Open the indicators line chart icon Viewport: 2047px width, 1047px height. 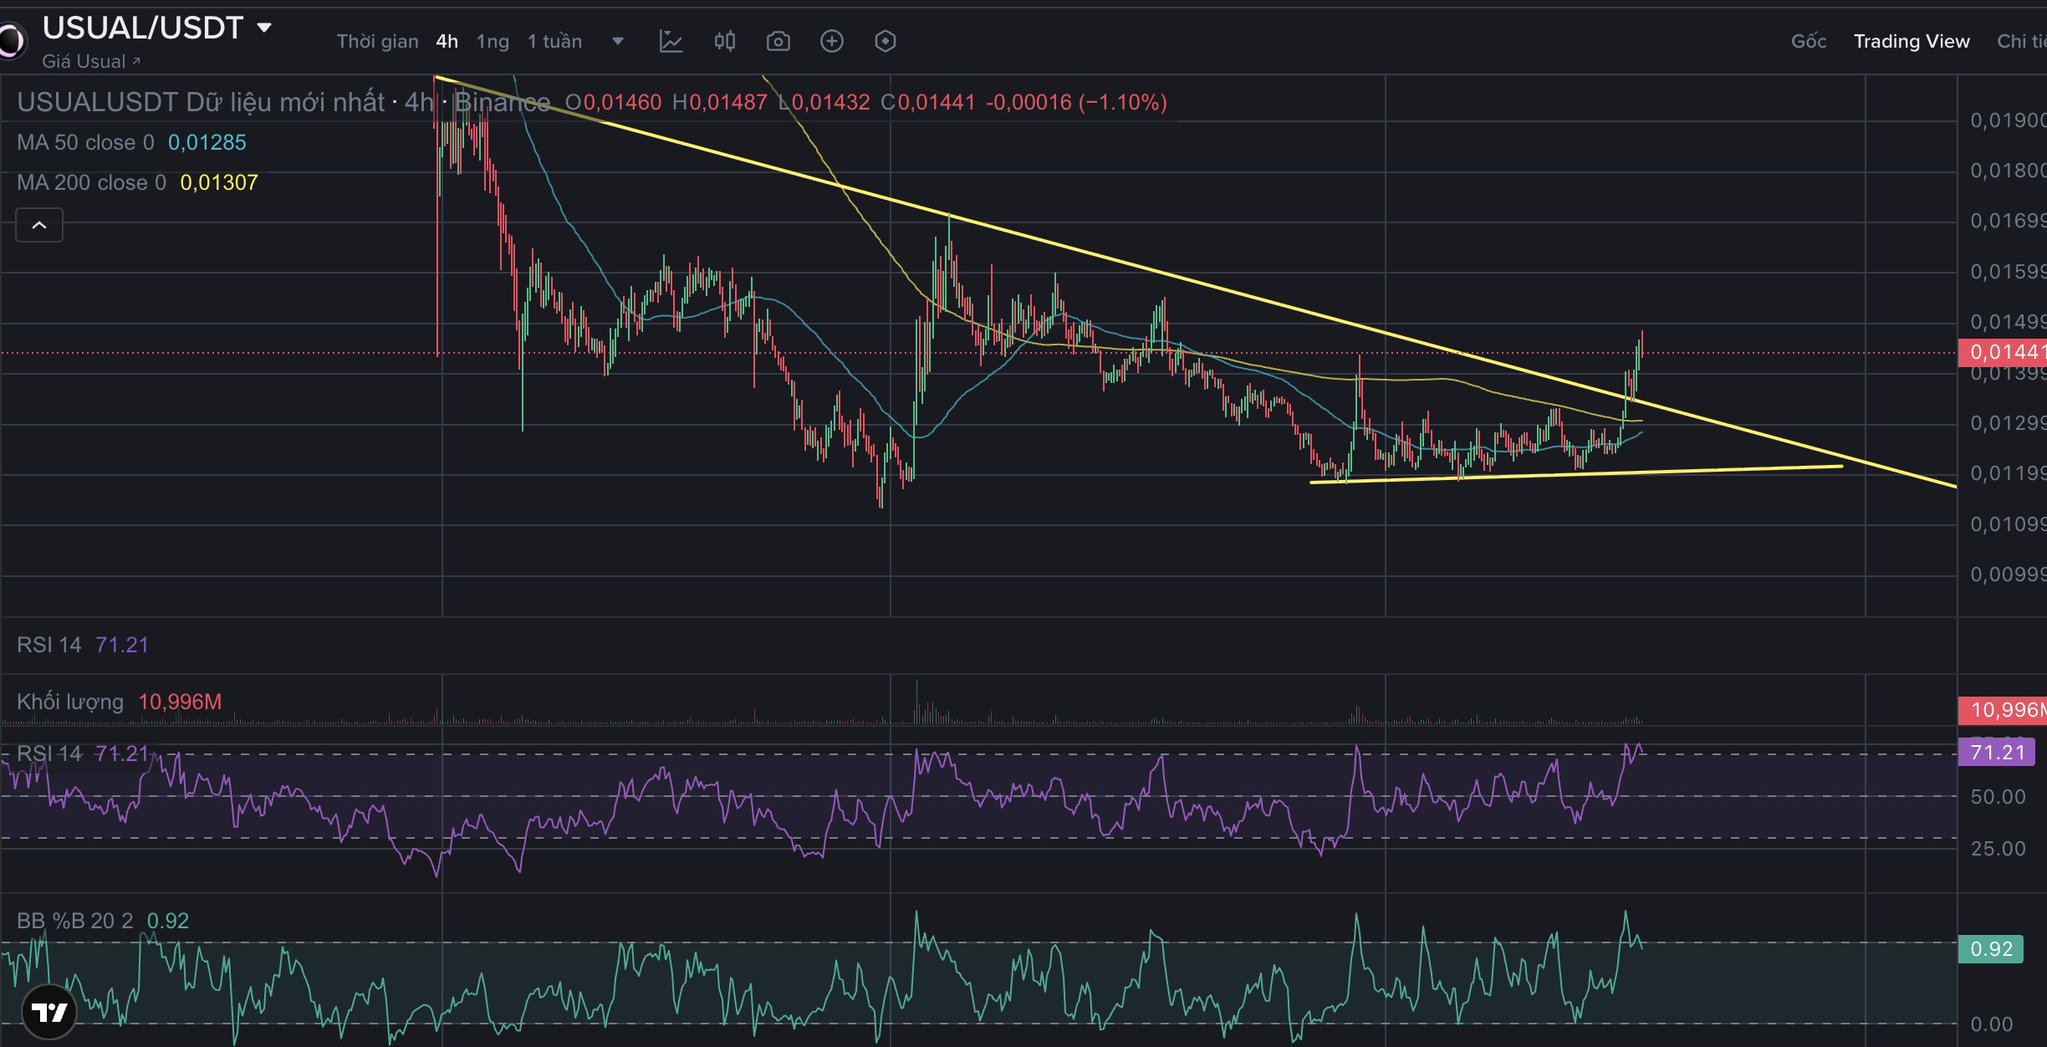(x=671, y=41)
